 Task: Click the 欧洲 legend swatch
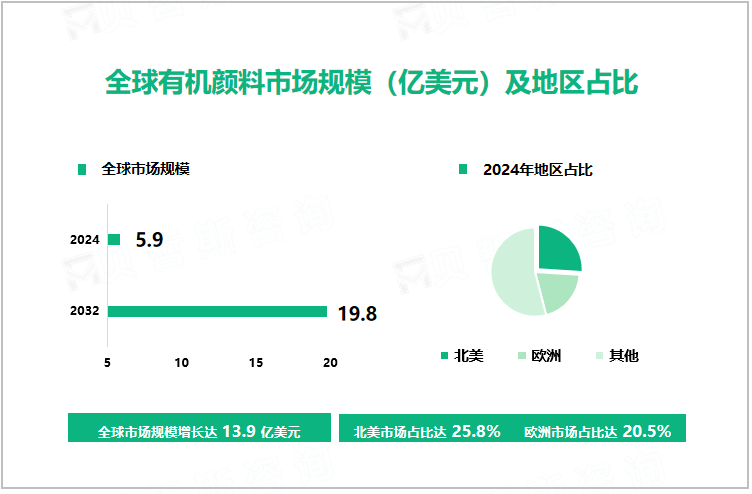click(522, 355)
